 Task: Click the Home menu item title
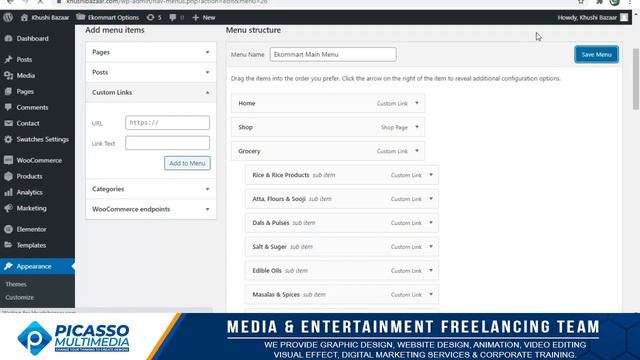tap(247, 103)
